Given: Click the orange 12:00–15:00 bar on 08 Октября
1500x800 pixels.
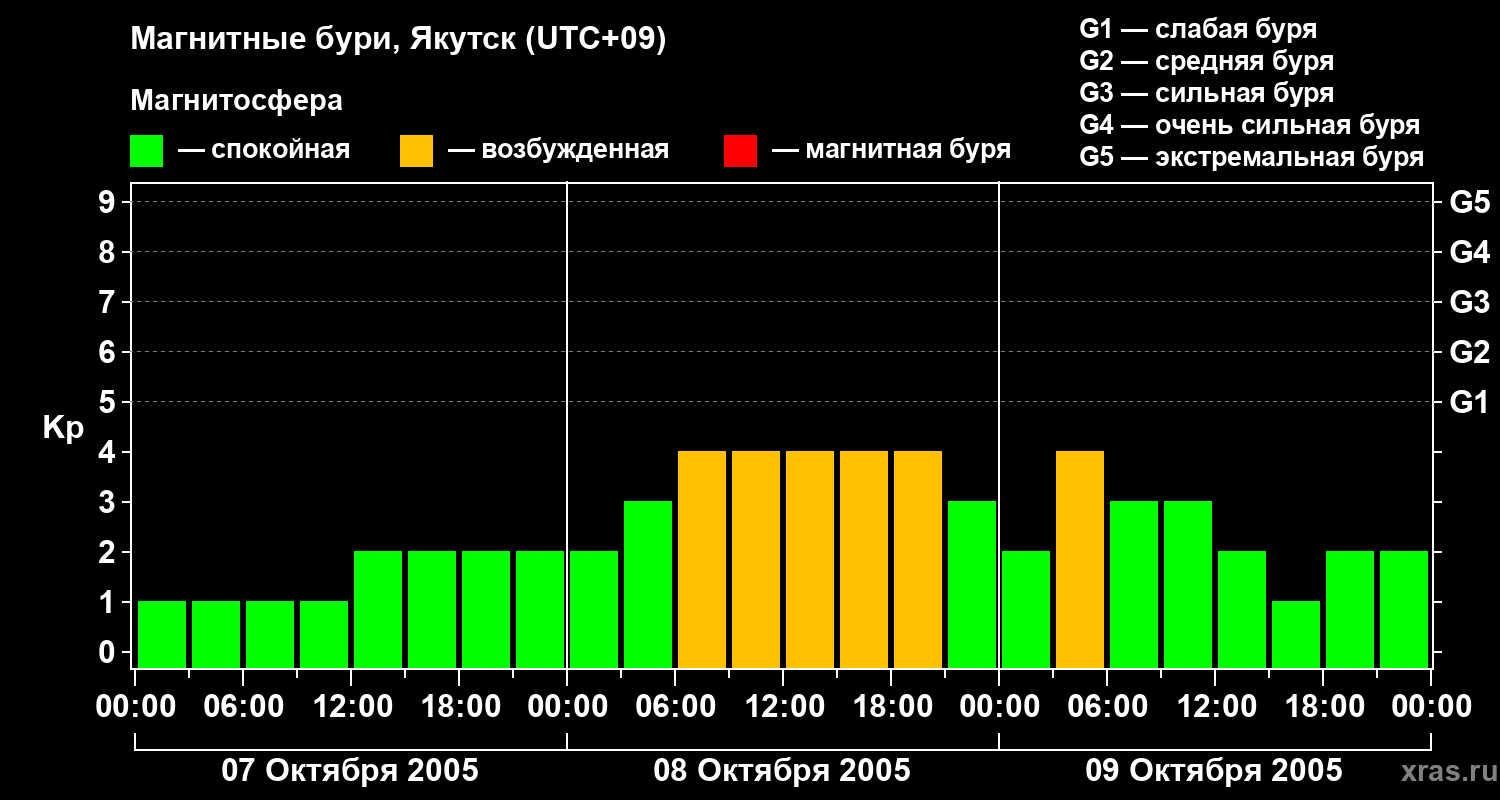Looking at the screenshot, I should 810,559.
